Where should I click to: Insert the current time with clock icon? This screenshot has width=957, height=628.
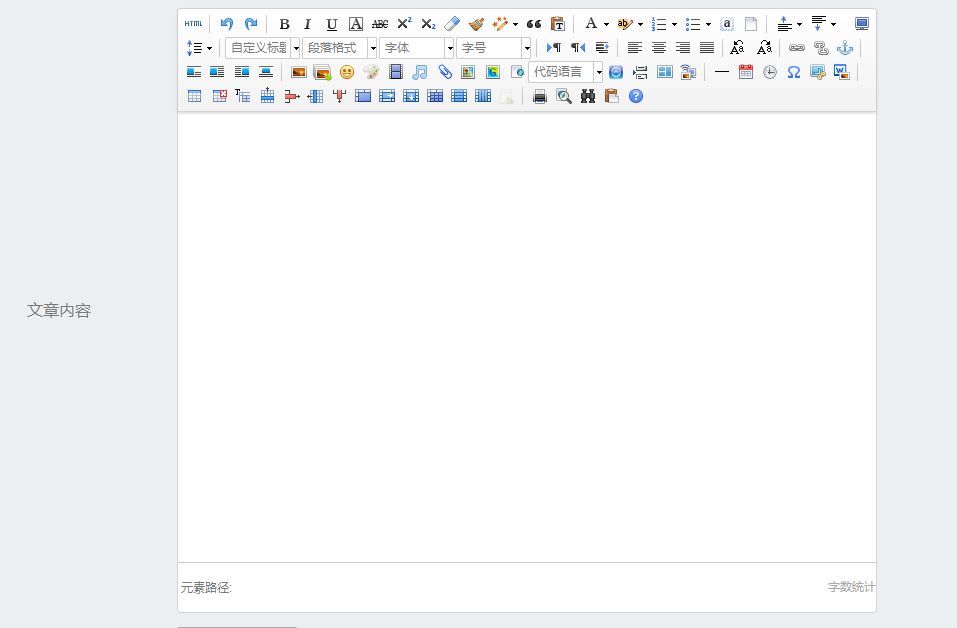click(770, 72)
